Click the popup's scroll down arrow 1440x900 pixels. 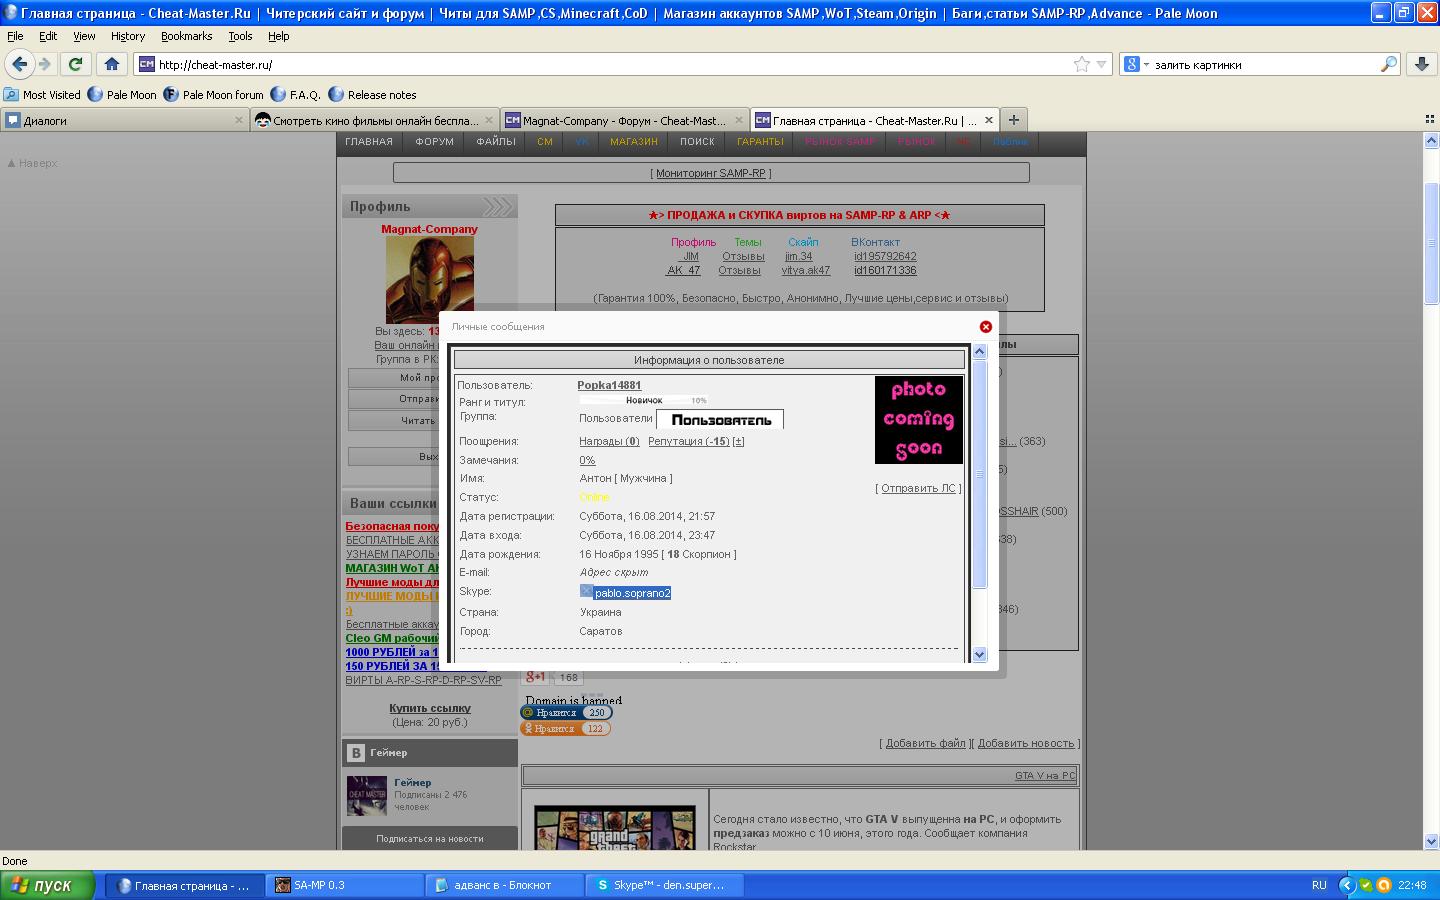[980, 654]
